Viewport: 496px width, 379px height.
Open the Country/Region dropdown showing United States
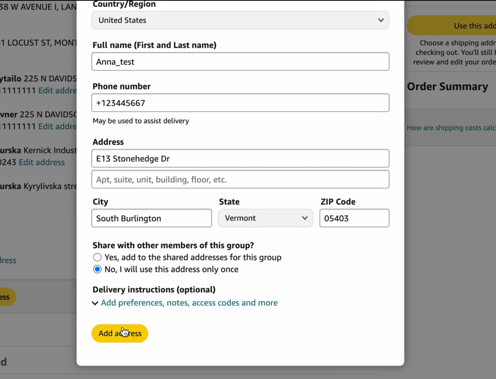pos(240,20)
